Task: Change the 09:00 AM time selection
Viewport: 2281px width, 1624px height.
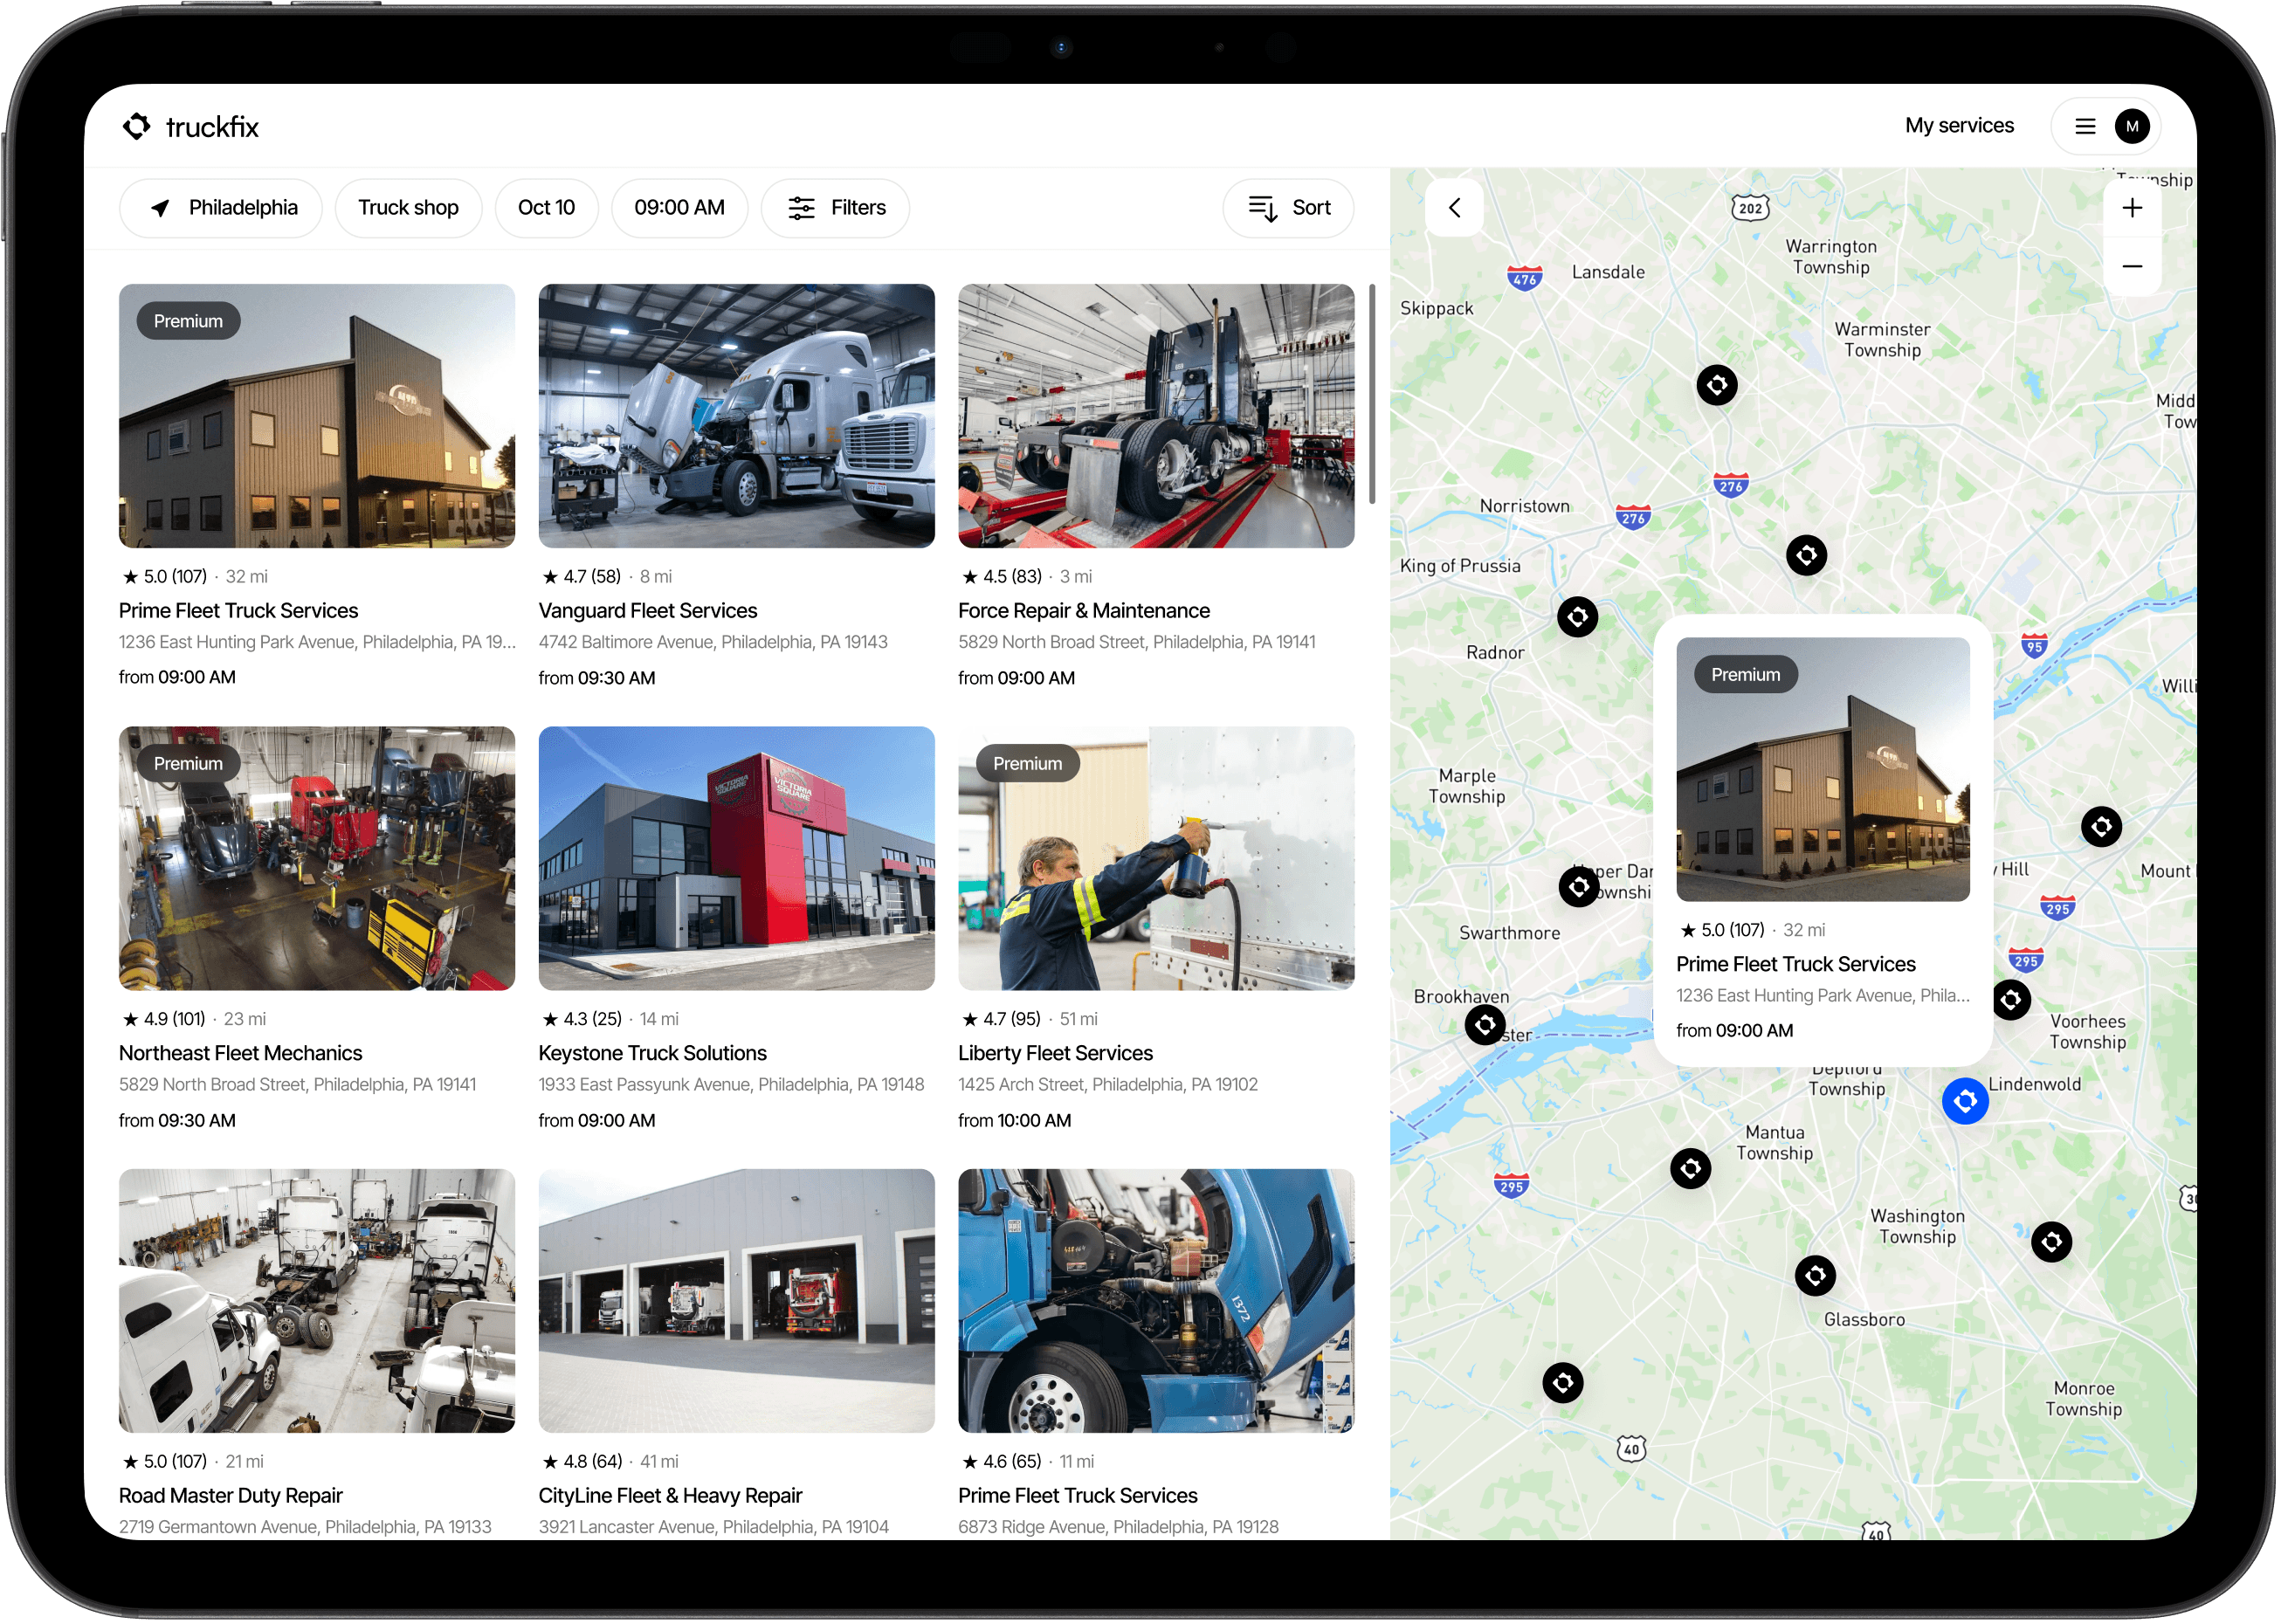Action: tap(679, 207)
